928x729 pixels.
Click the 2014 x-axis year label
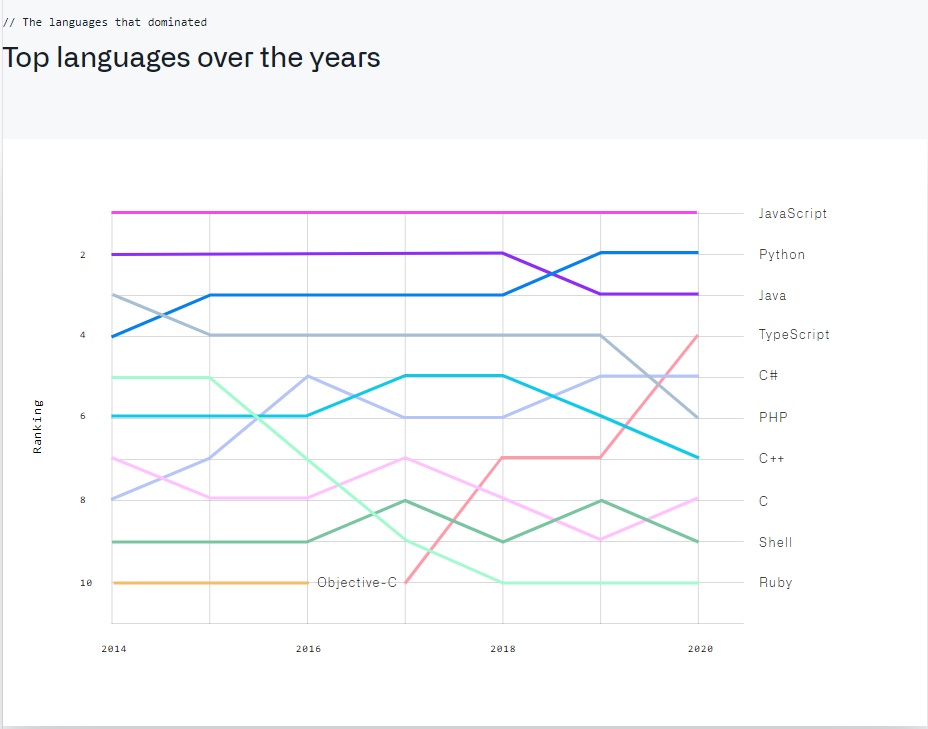pos(114,649)
